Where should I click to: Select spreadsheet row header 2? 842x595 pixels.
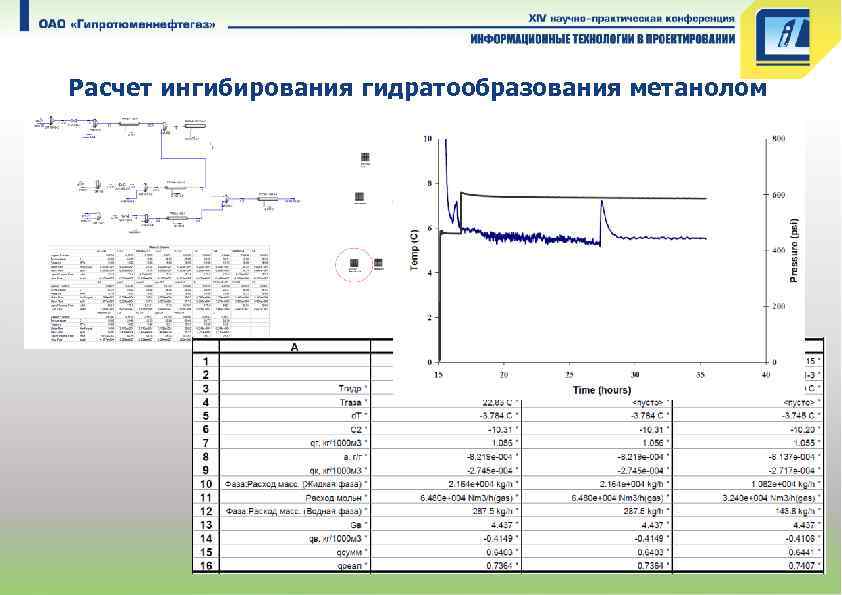pos(206,375)
